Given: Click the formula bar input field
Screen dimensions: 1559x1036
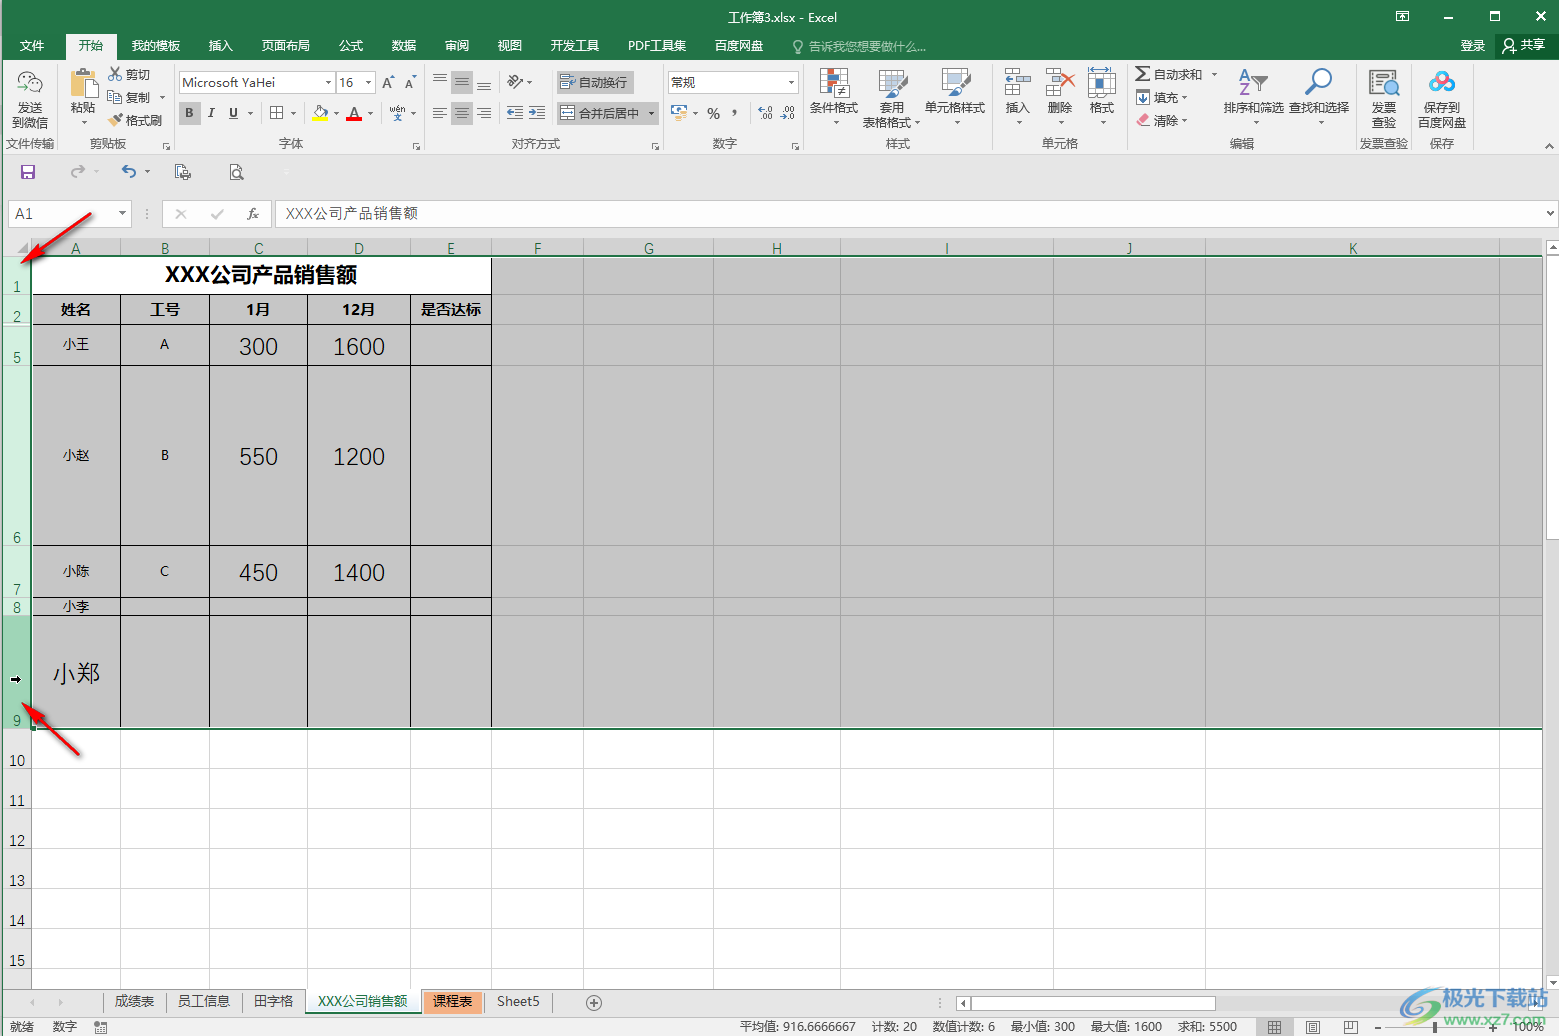Looking at the screenshot, I should tap(900, 213).
